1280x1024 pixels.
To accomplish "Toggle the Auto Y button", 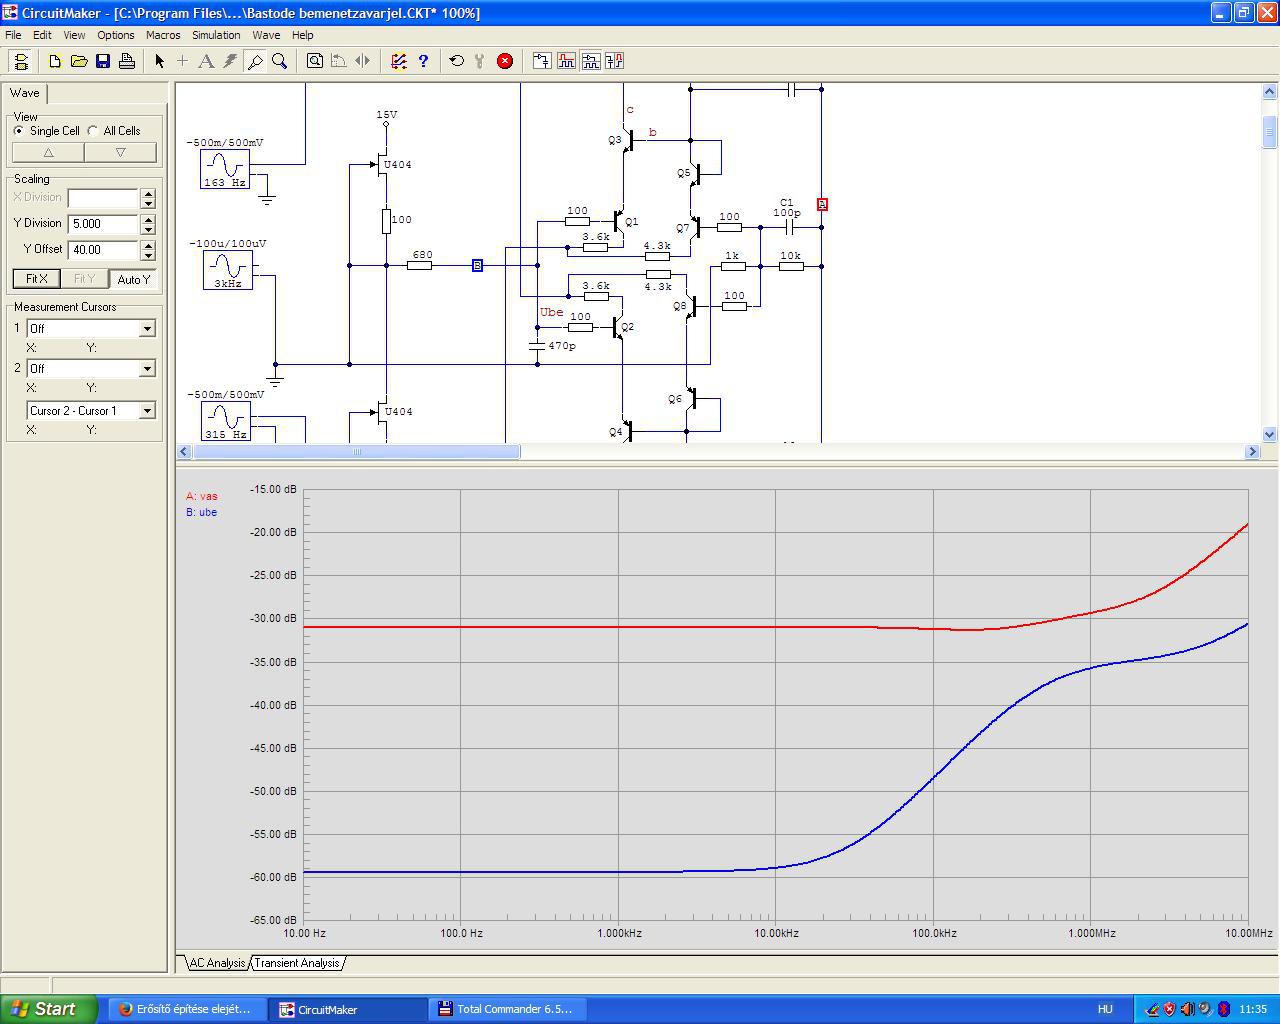I will tap(133, 279).
